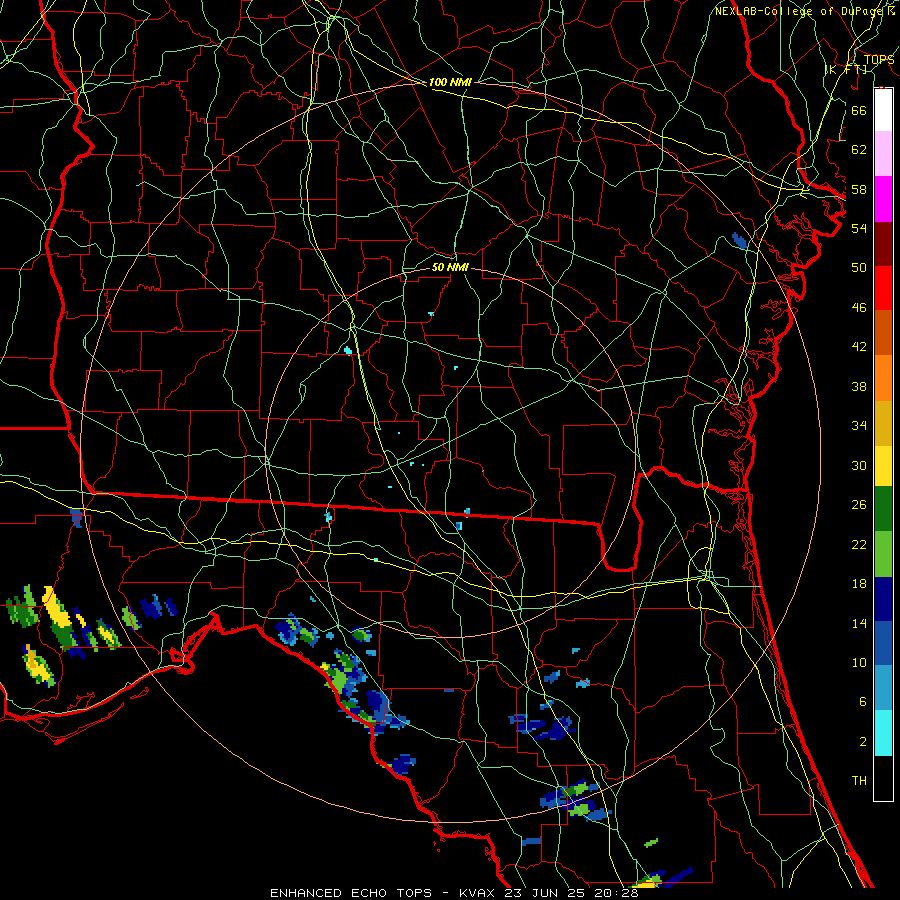Click the small isolated green echo near the bottom
The image size is (900, 900).
[651, 843]
